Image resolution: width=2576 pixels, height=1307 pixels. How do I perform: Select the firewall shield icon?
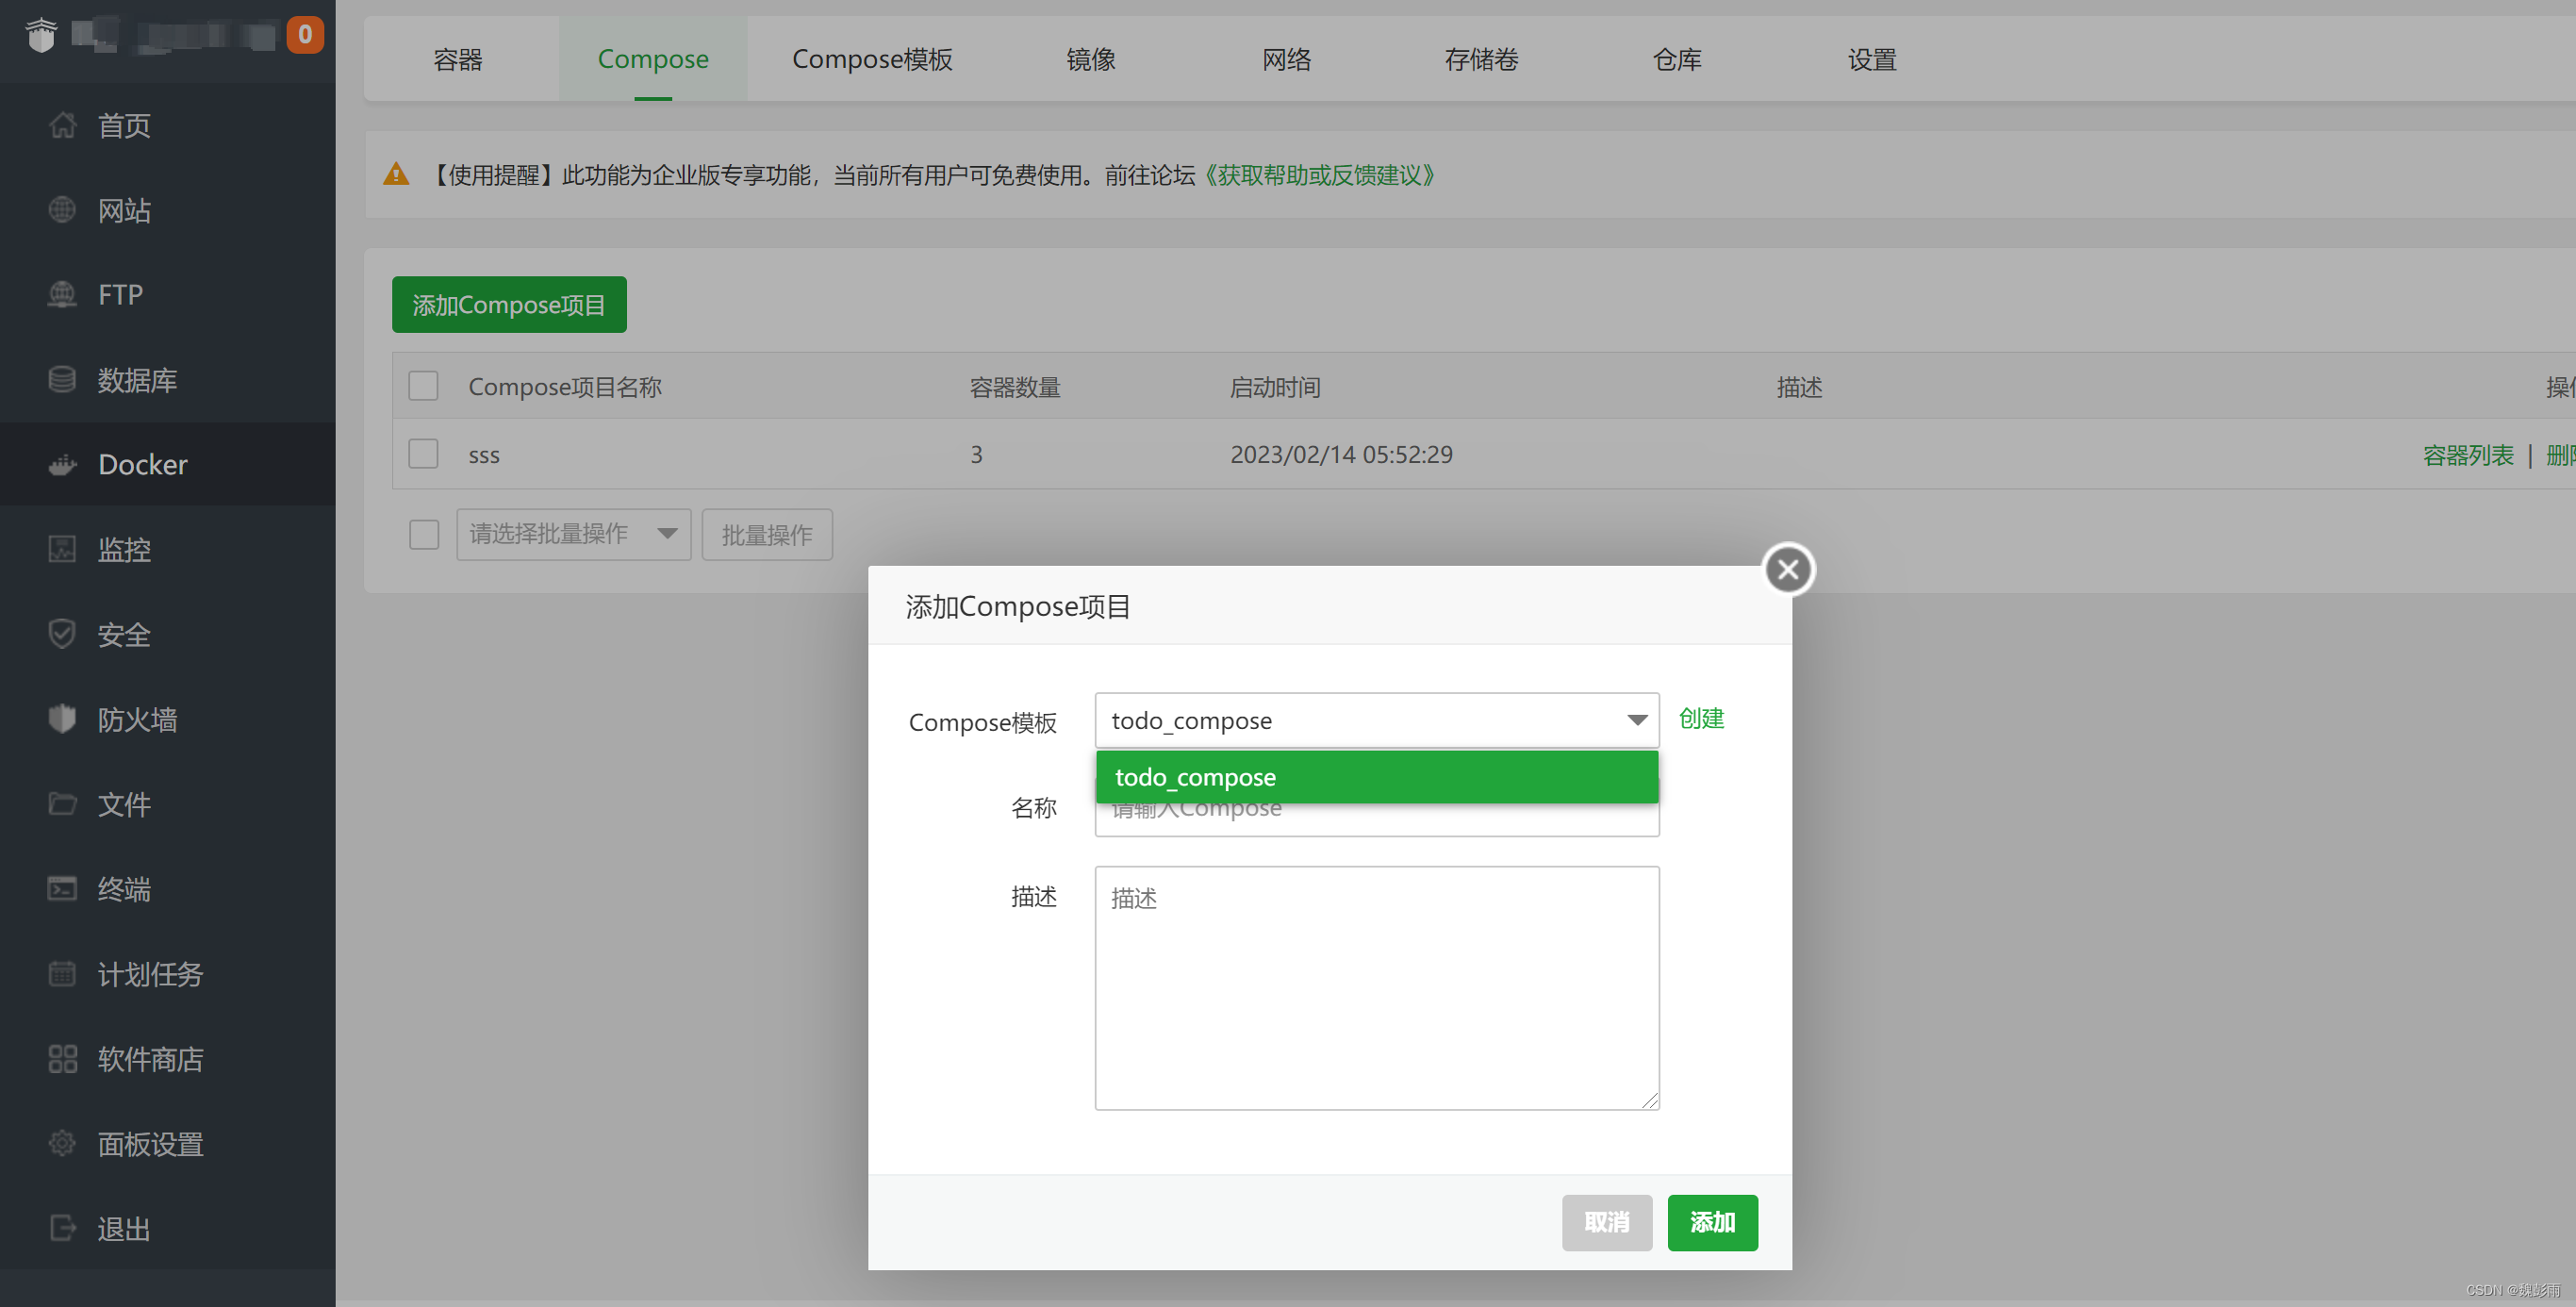point(62,719)
